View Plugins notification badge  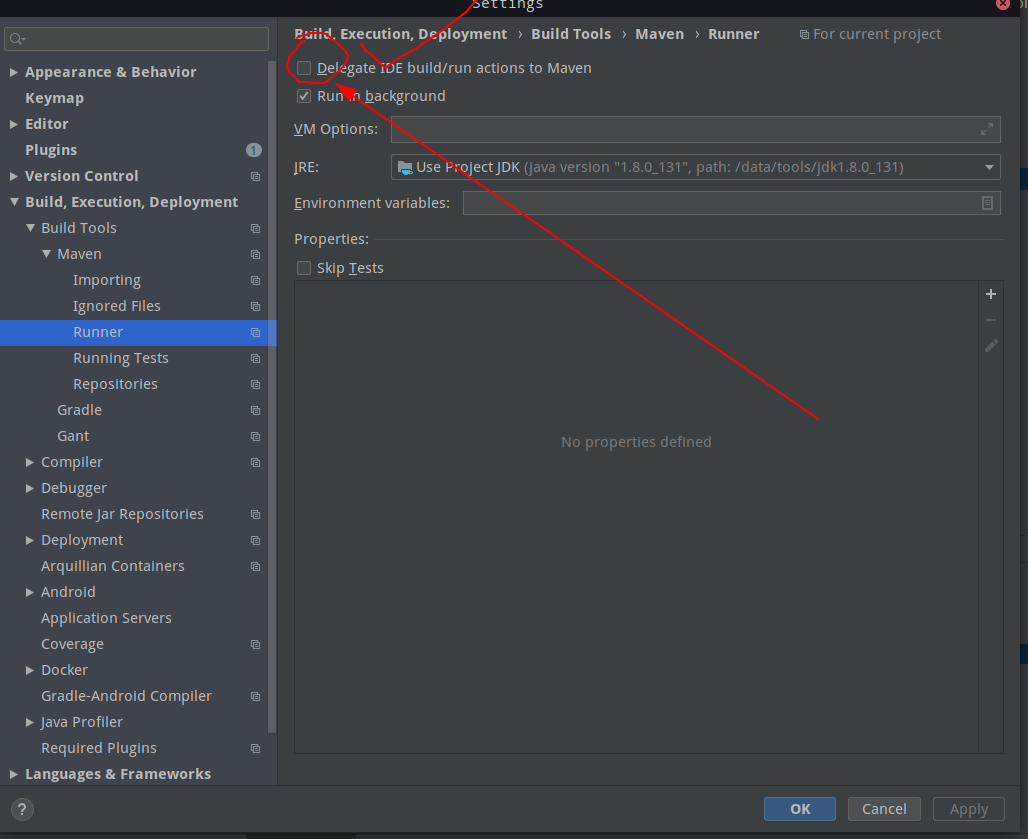point(254,149)
